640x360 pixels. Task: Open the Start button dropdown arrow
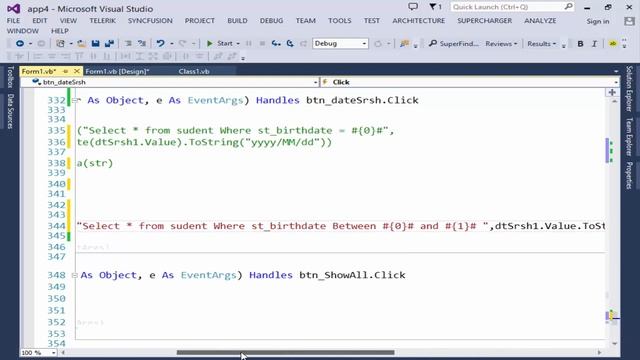(238, 43)
